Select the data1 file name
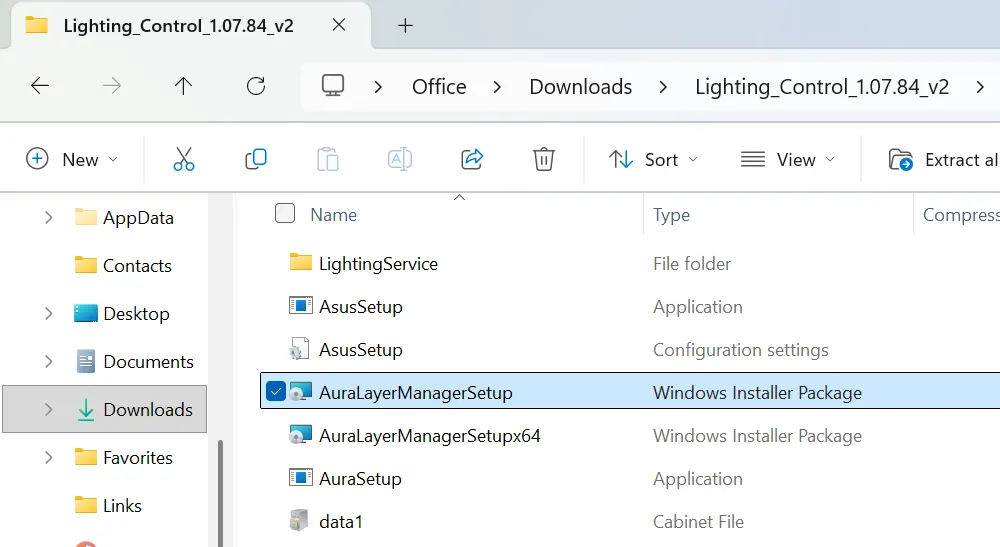 (341, 521)
